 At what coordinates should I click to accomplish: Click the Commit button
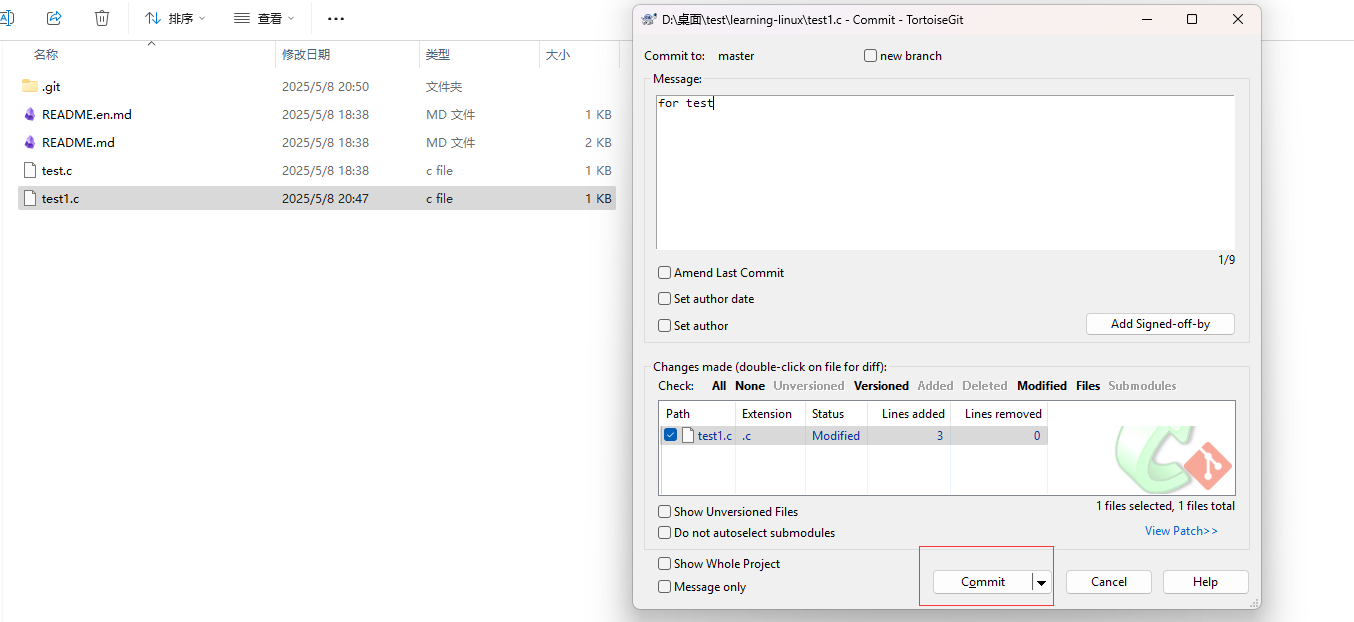(x=983, y=582)
